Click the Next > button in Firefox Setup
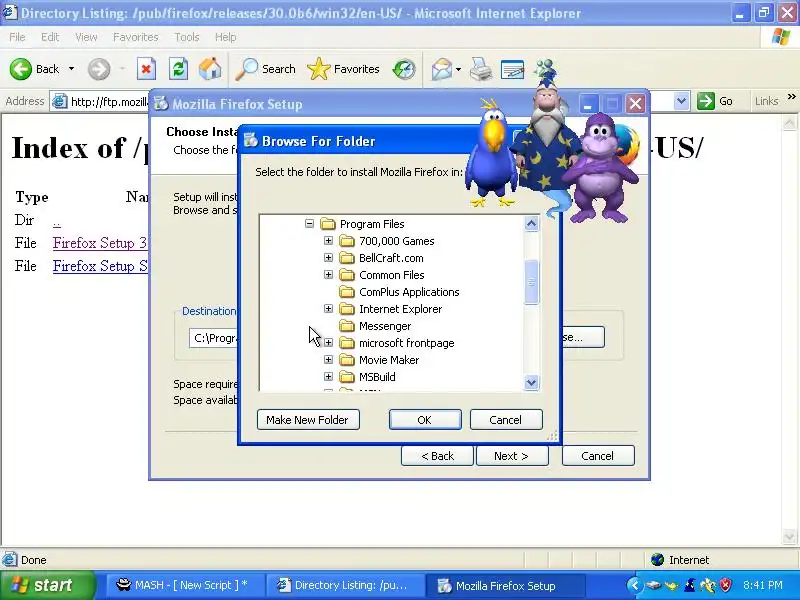Screen dimensions: 800x600 tap(512, 456)
